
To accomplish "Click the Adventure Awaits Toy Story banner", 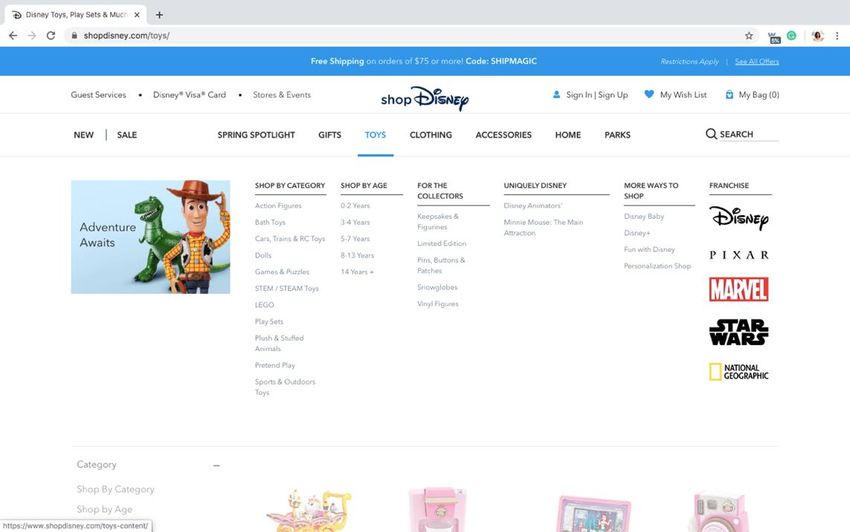I will click(151, 237).
